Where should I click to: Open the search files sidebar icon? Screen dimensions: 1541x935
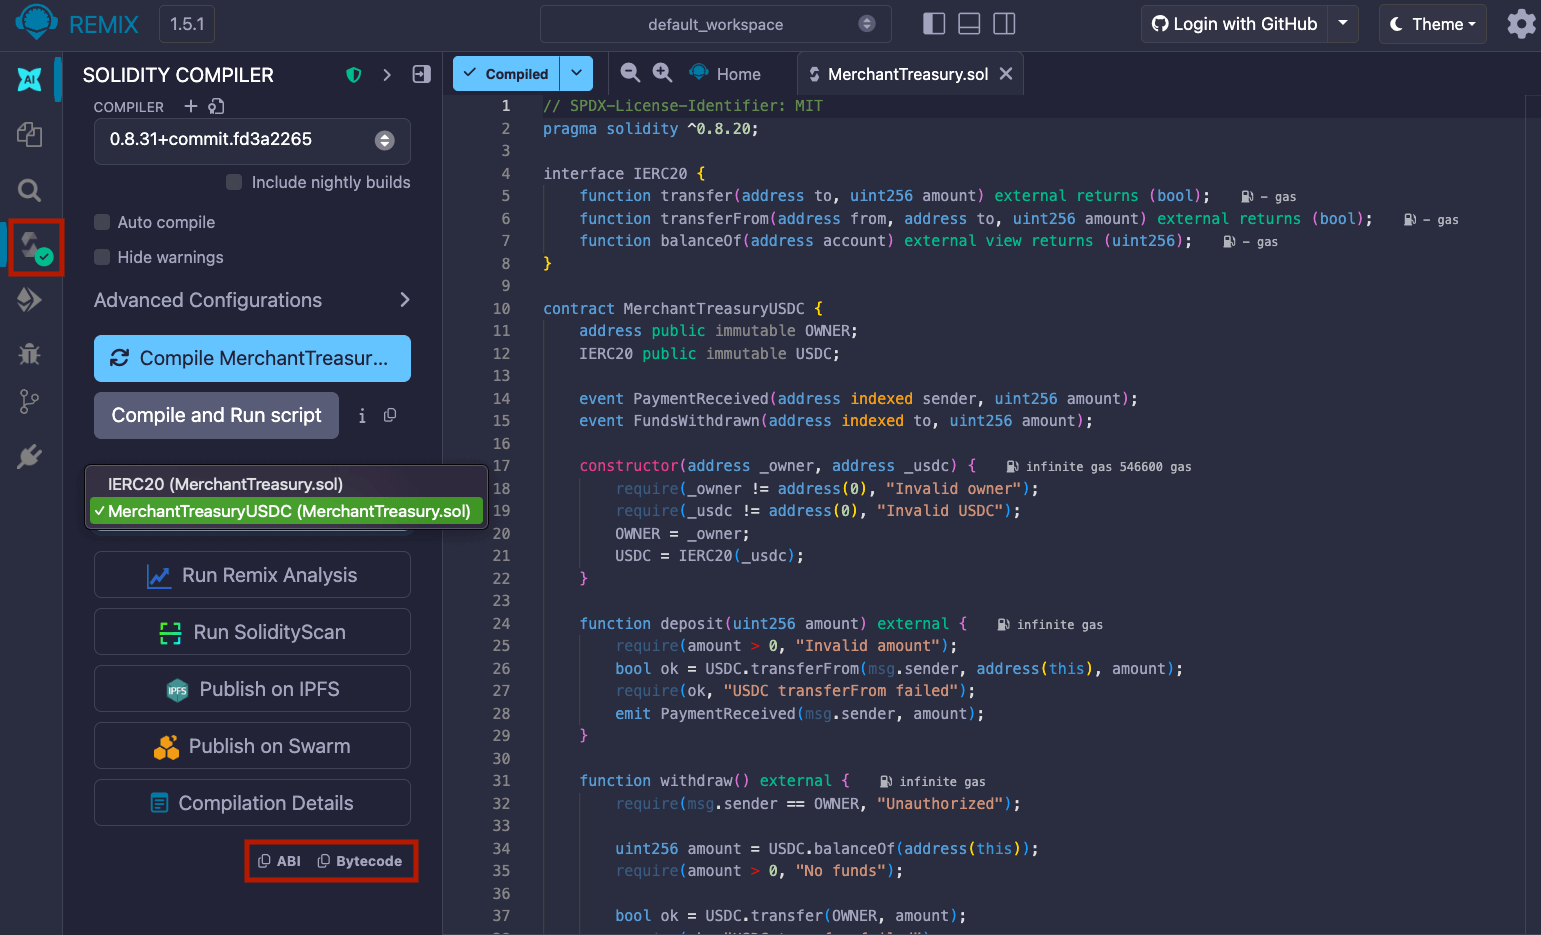(x=29, y=190)
